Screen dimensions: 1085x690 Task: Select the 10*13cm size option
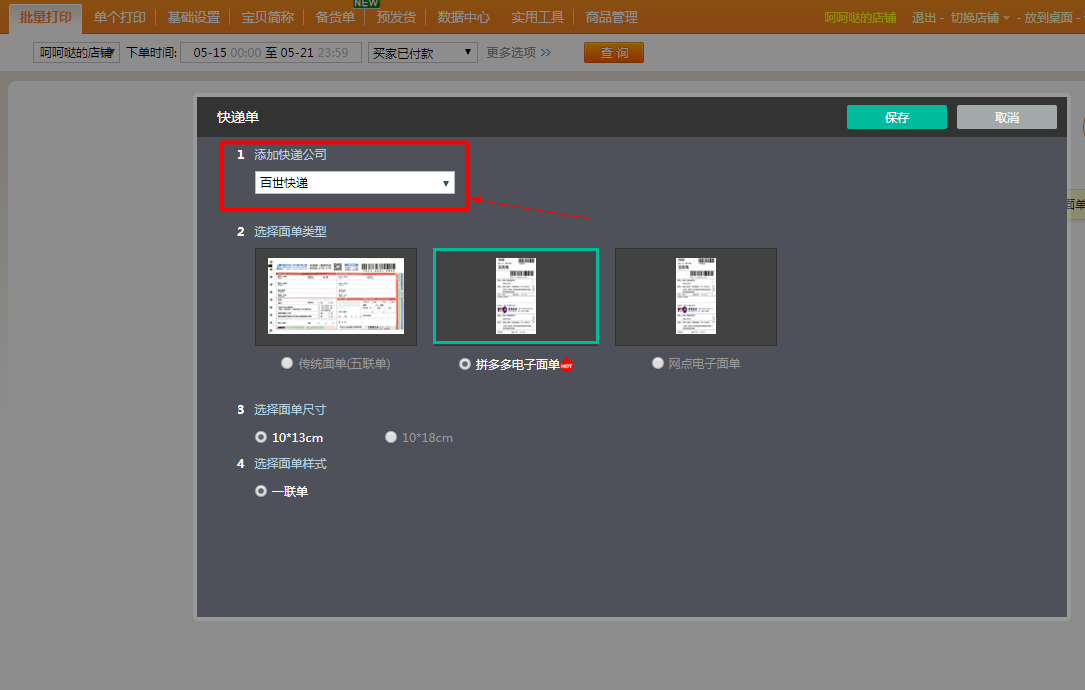[262, 437]
